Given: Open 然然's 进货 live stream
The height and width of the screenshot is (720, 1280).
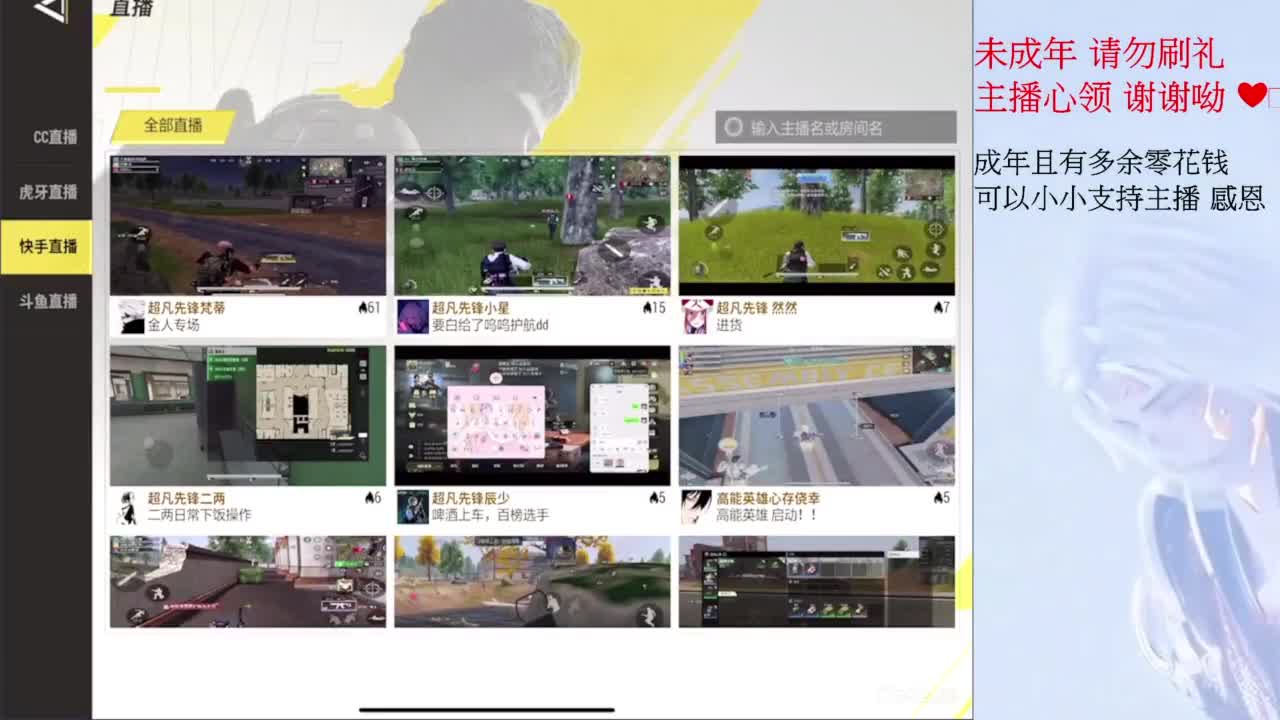Looking at the screenshot, I should pos(817,222).
